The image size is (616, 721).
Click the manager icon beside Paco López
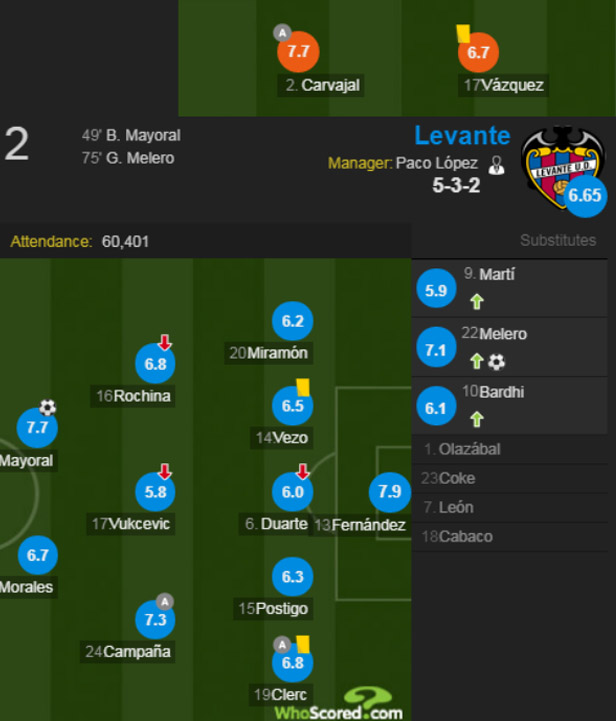click(496, 165)
